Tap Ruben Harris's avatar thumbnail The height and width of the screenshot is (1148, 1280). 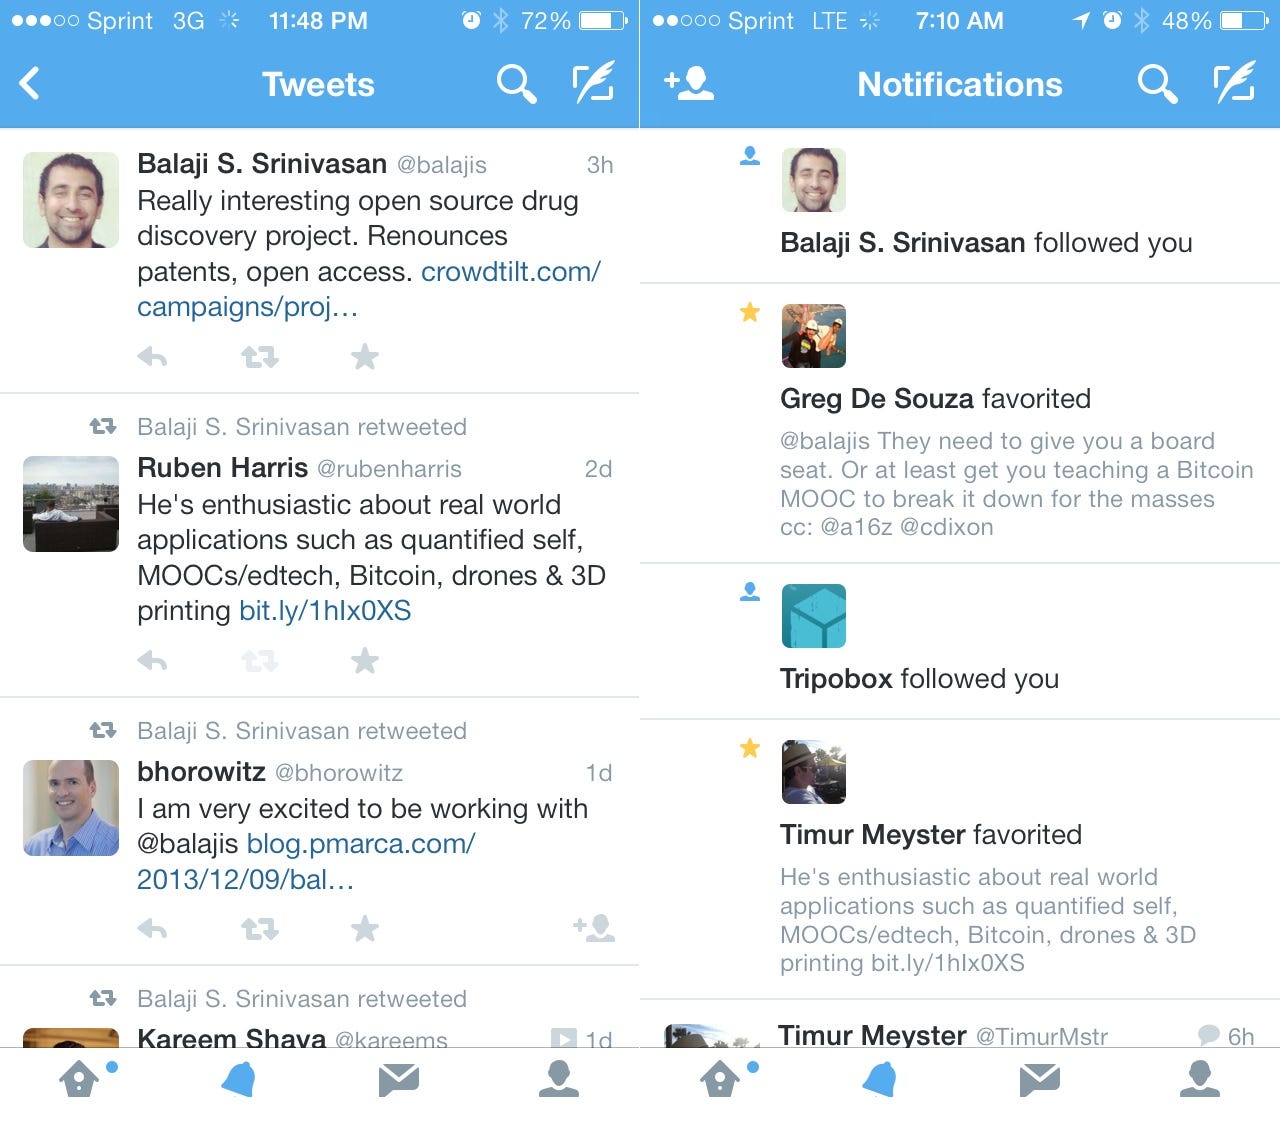click(71, 504)
